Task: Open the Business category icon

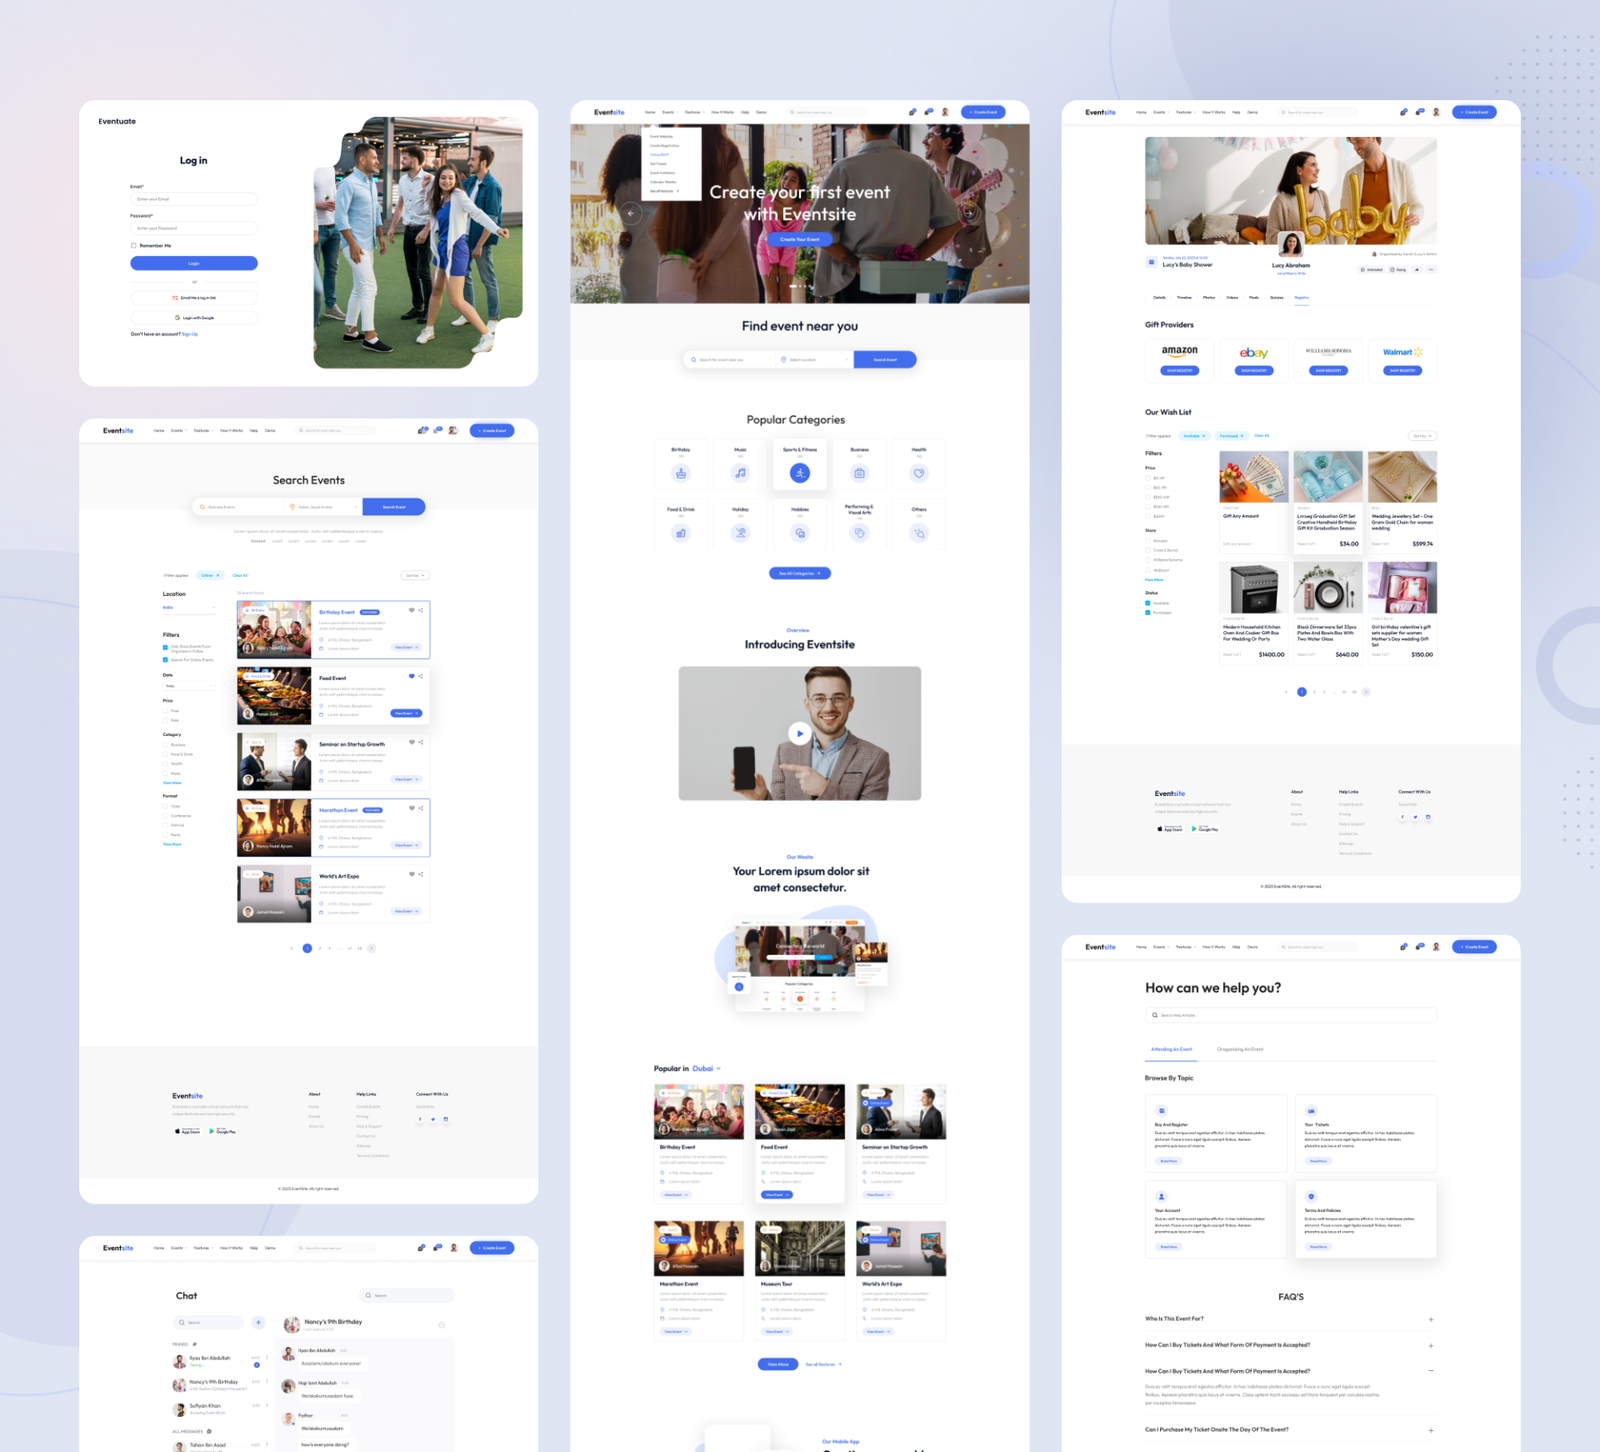Action: (x=859, y=473)
